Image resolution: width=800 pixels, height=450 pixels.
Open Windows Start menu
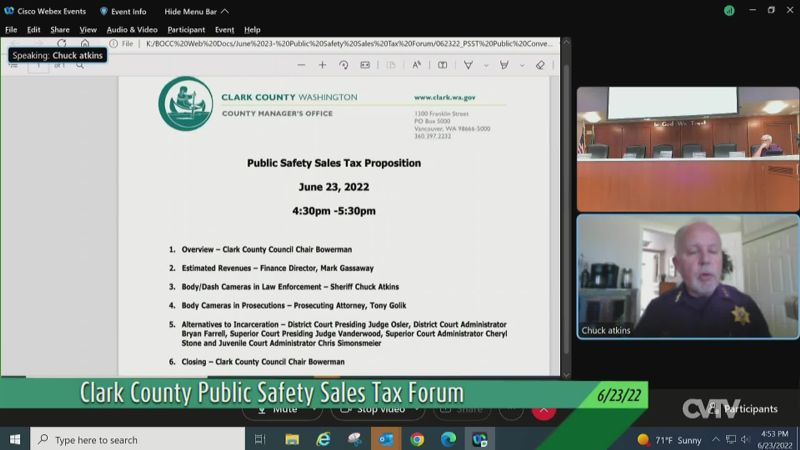[15, 439]
